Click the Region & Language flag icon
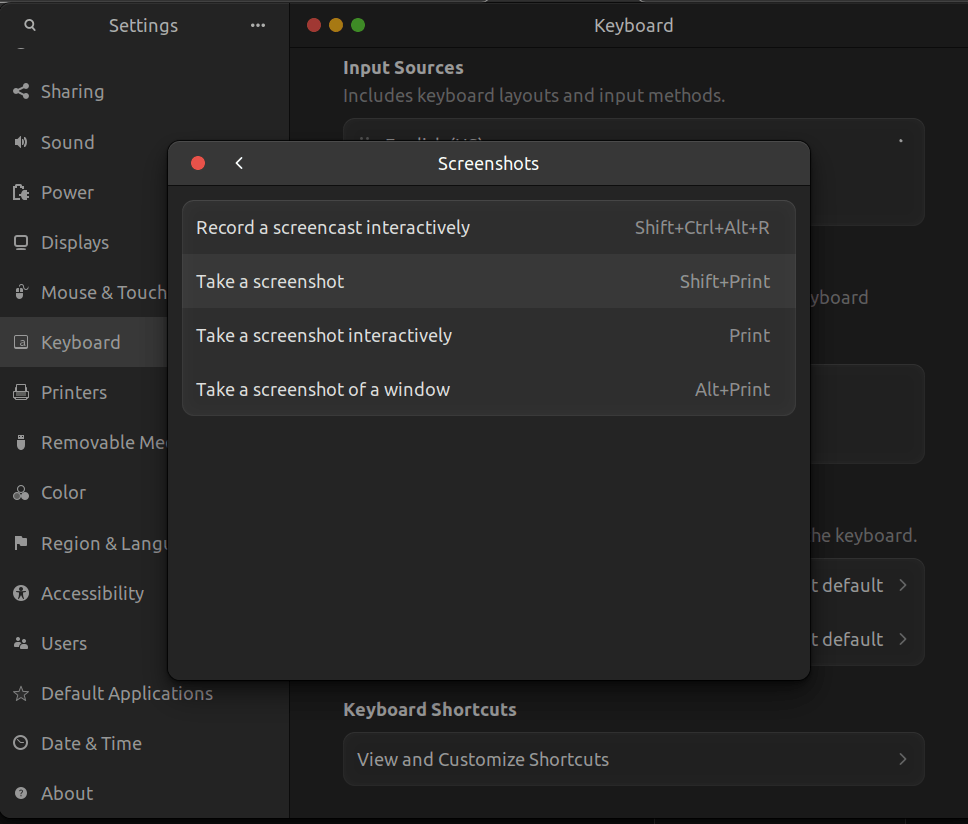968x824 pixels. tap(20, 543)
